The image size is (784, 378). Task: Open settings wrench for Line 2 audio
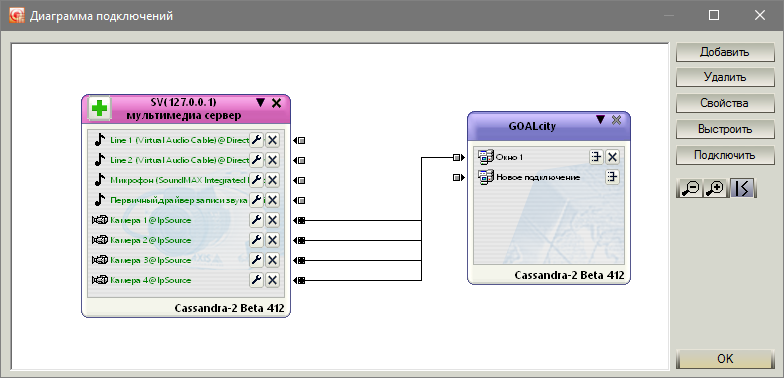256,160
